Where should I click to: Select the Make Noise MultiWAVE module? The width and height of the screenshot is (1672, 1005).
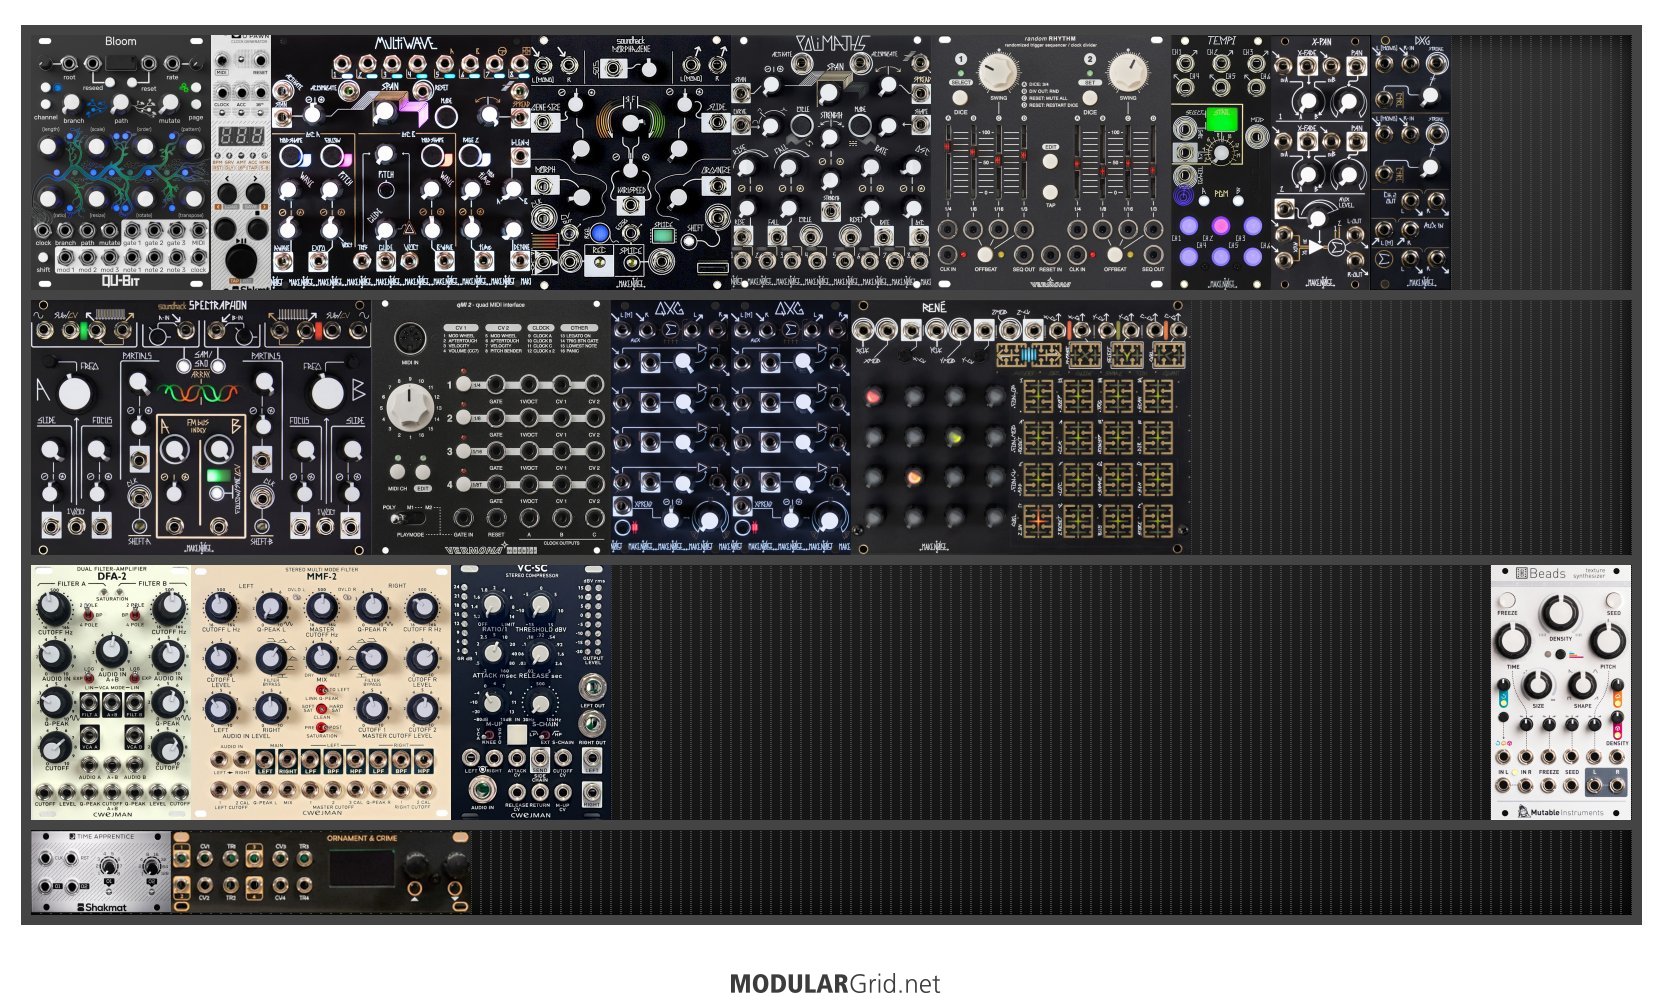[x=401, y=163]
